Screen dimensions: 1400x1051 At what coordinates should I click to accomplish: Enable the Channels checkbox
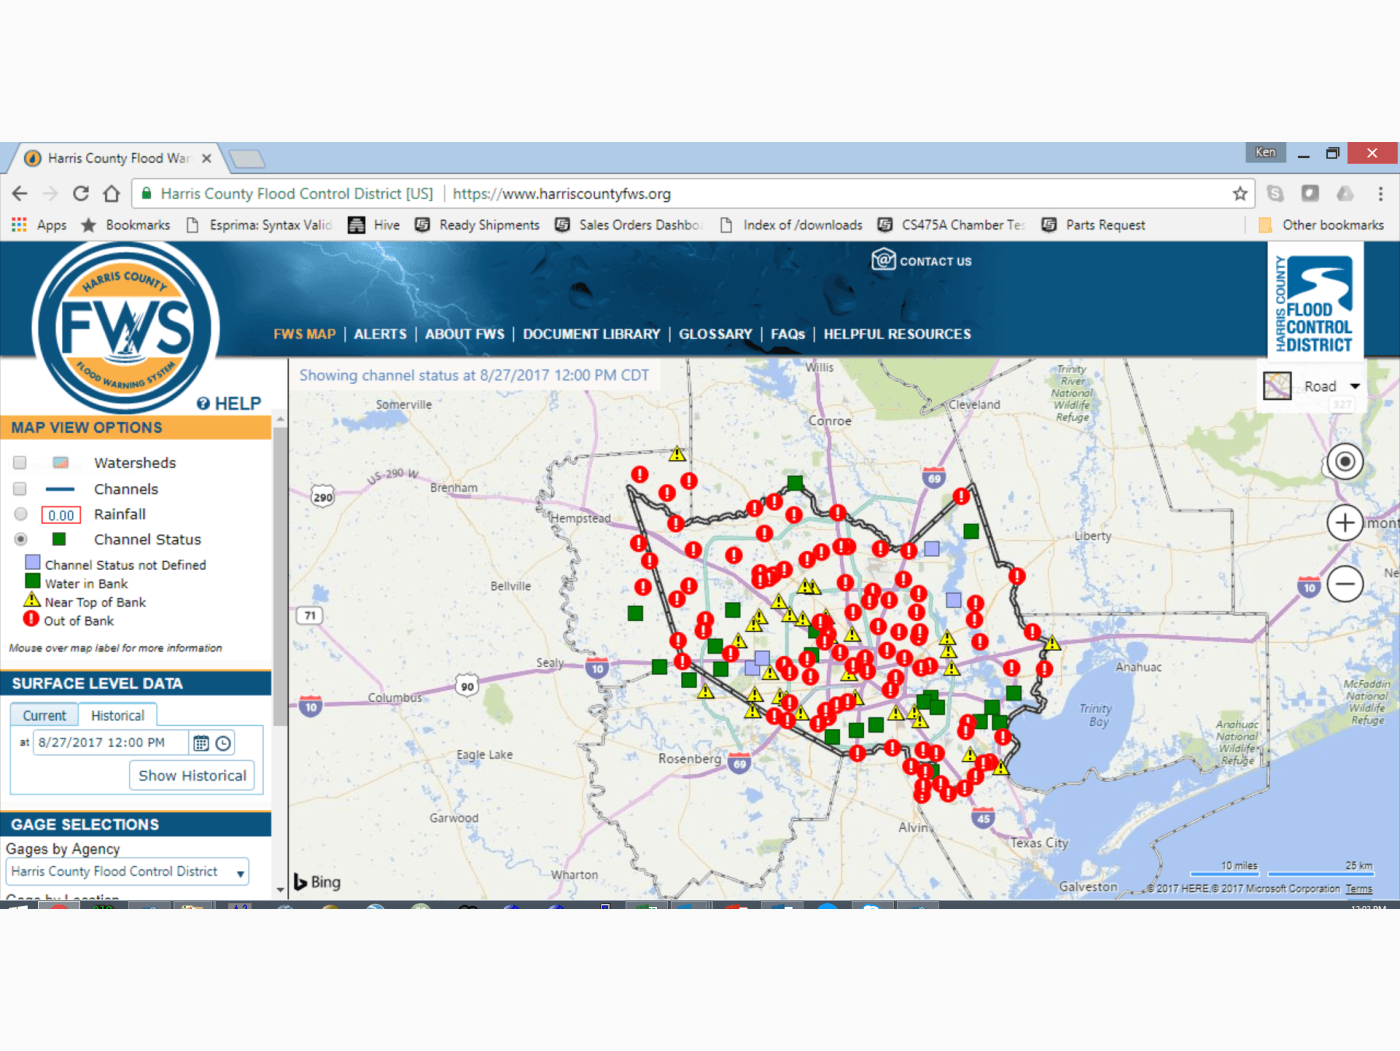pyautogui.click(x=20, y=488)
